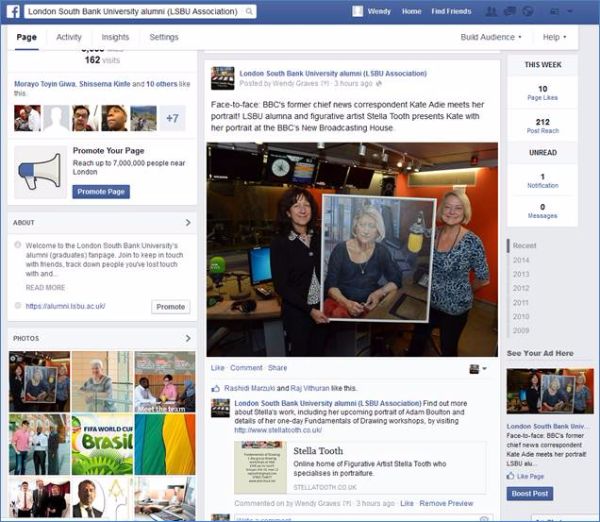
Task: Open the 0 Messages unread item
Action: click(x=542, y=211)
